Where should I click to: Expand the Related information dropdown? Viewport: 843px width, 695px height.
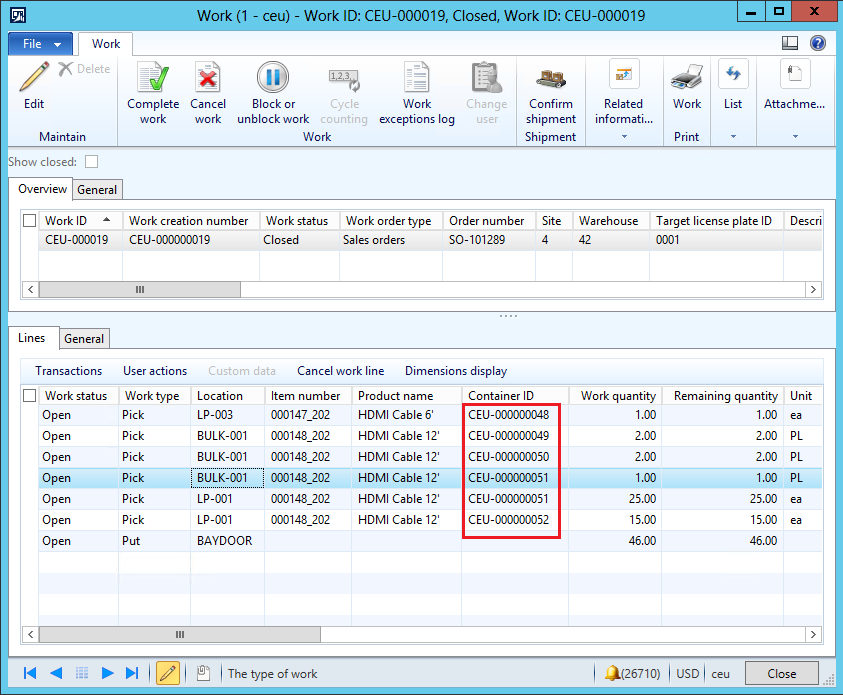(x=623, y=136)
